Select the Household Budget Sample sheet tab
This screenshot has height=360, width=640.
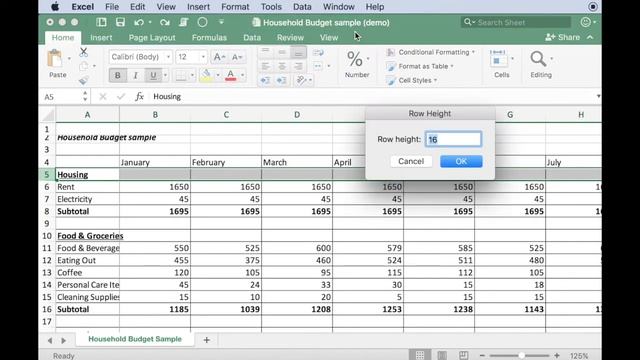coord(135,339)
